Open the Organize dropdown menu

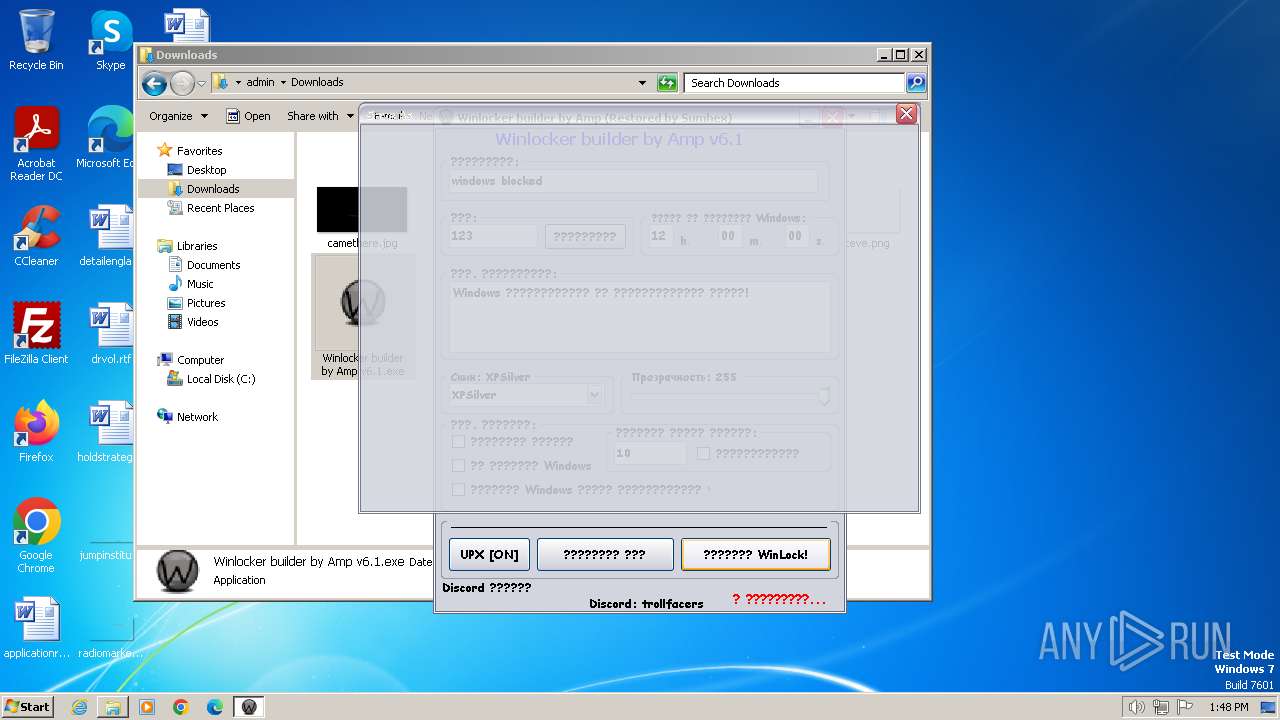pos(178,116)
